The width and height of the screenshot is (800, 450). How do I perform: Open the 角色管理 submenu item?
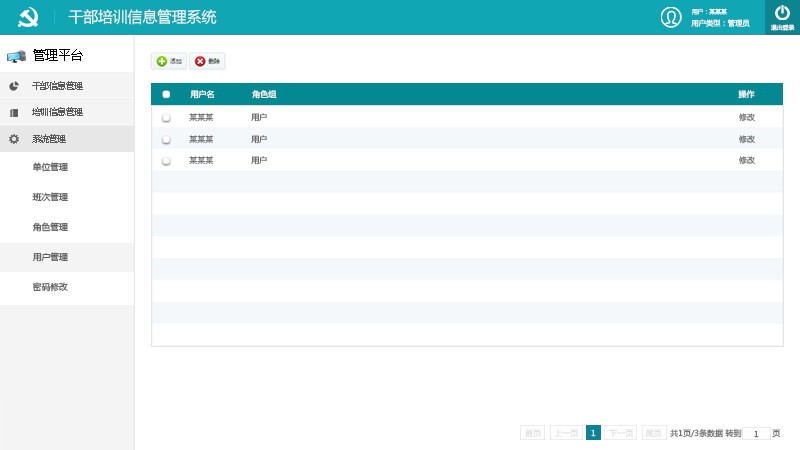tap(50, 227)
